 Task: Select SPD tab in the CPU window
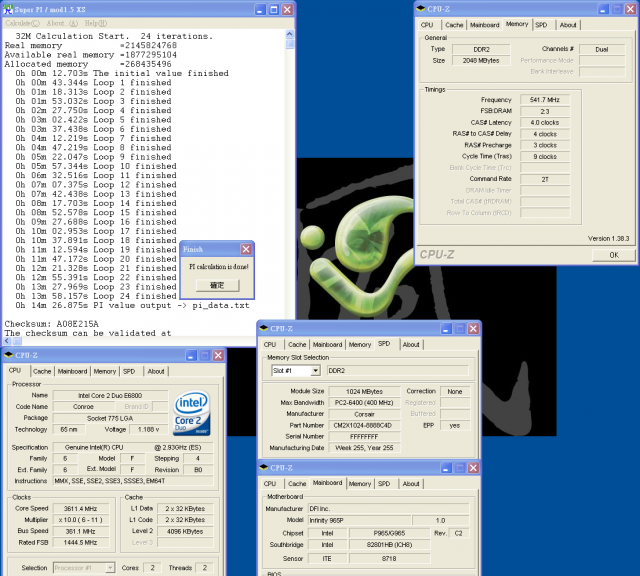point(129,371)
